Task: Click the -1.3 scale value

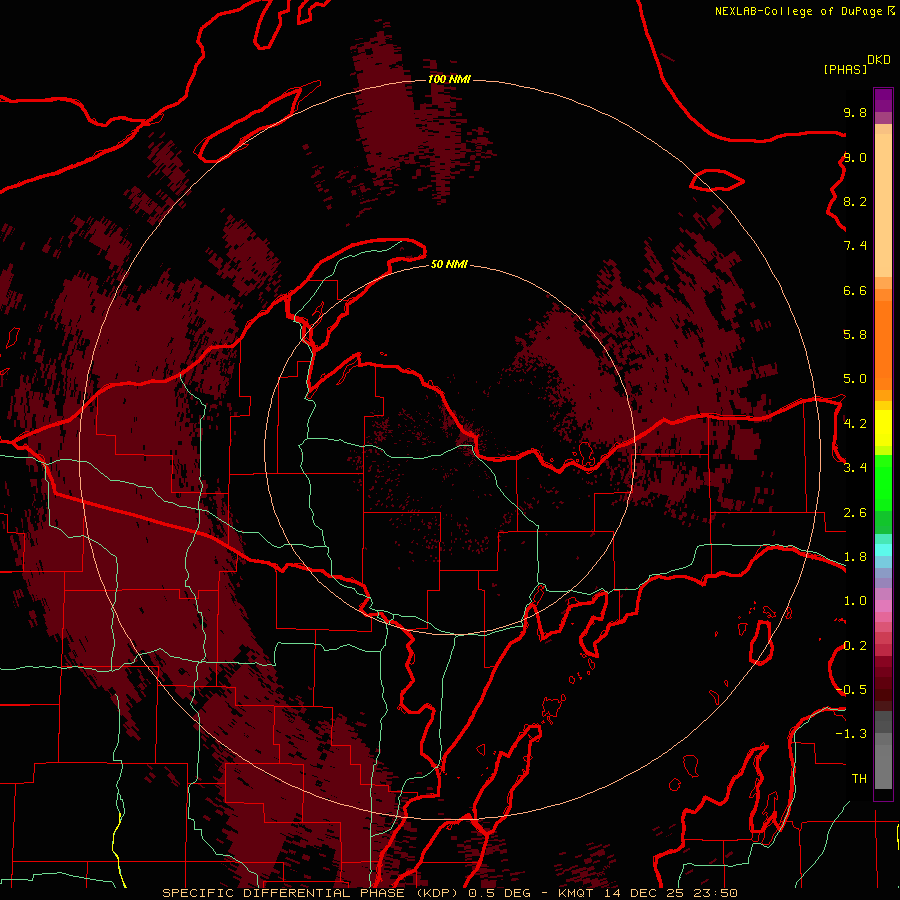Action: 851,734
